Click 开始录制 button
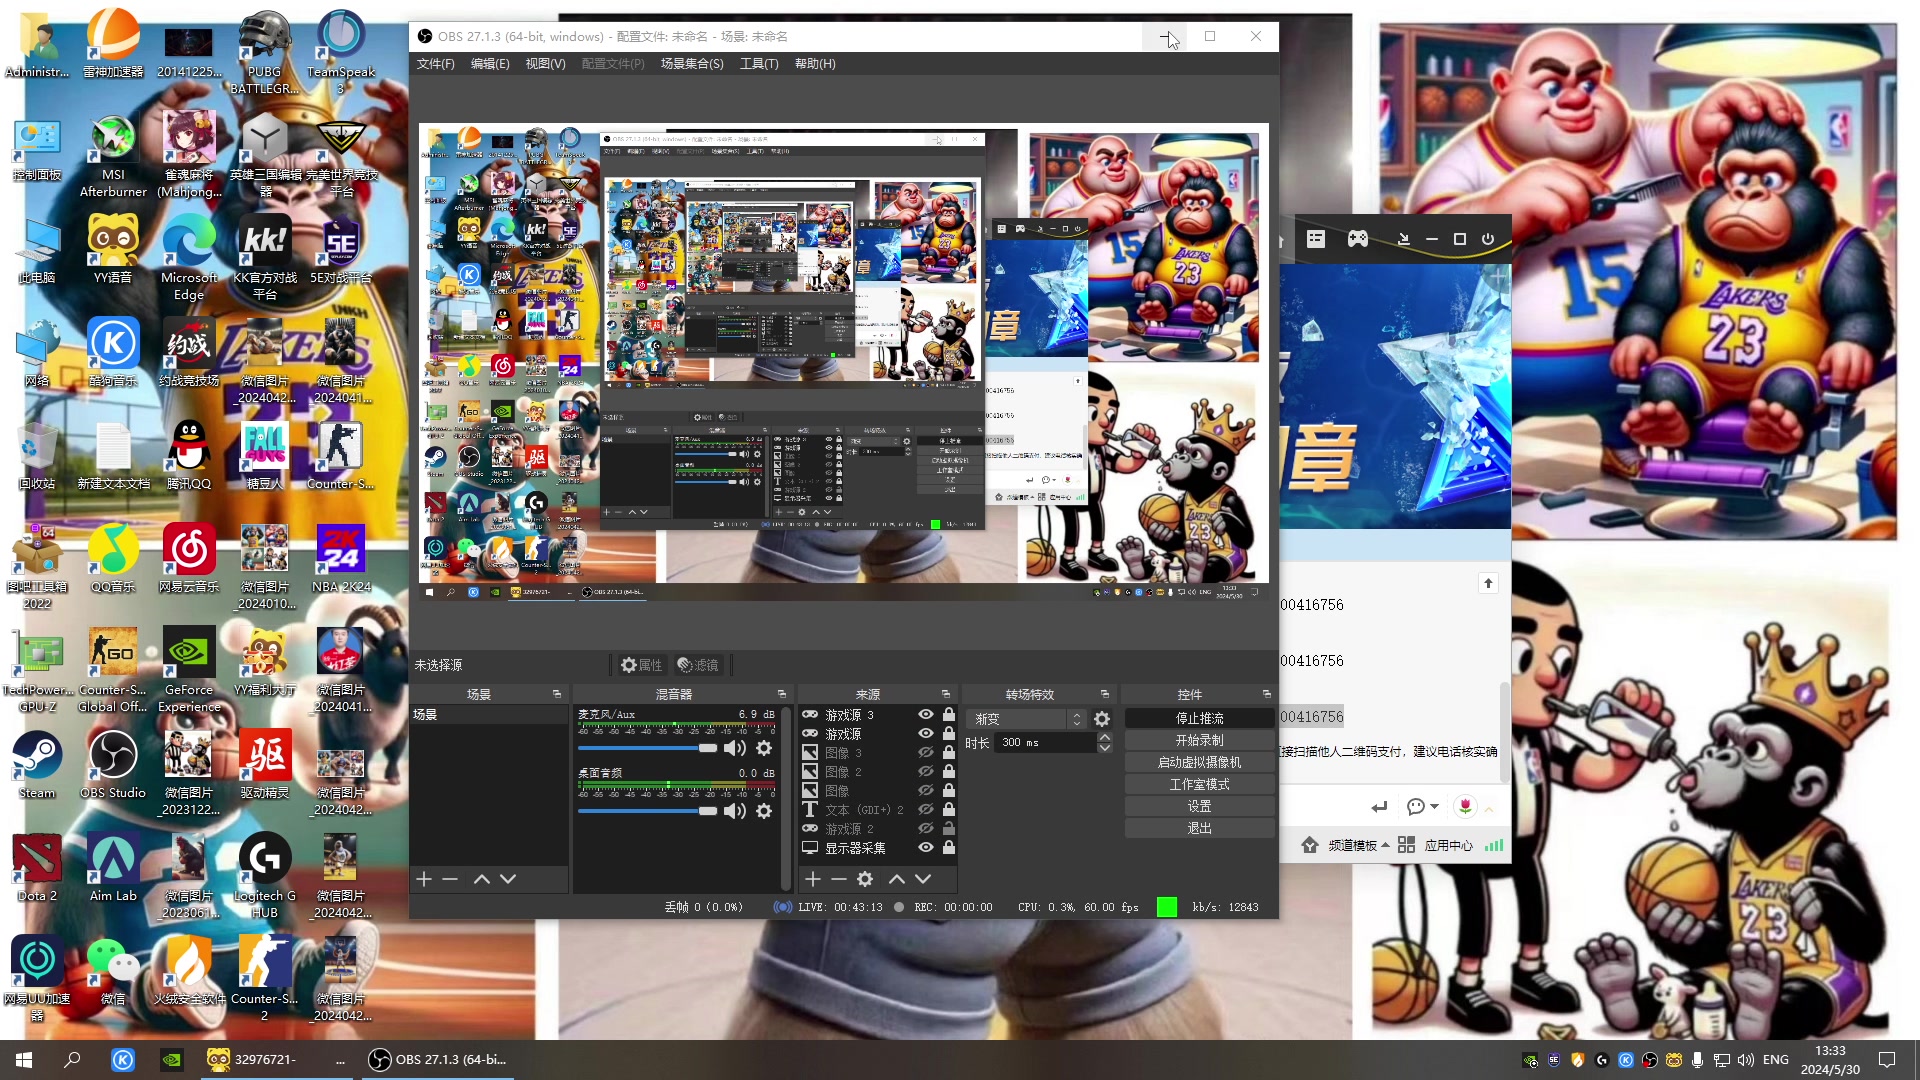This screenshot has width=1920, height=1080. pos(1199,741)
